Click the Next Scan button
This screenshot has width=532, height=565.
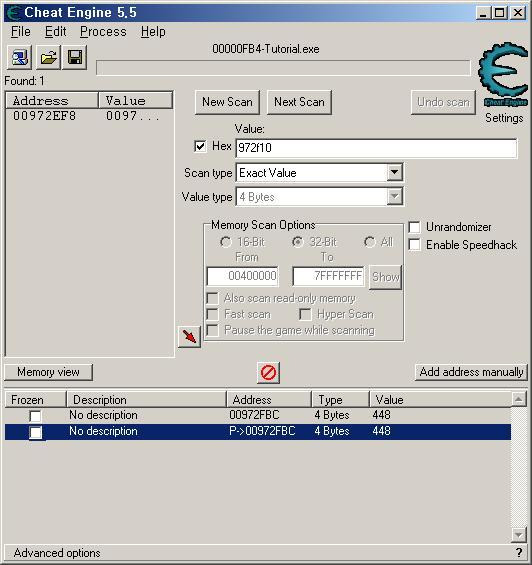[x=299, y=102]
